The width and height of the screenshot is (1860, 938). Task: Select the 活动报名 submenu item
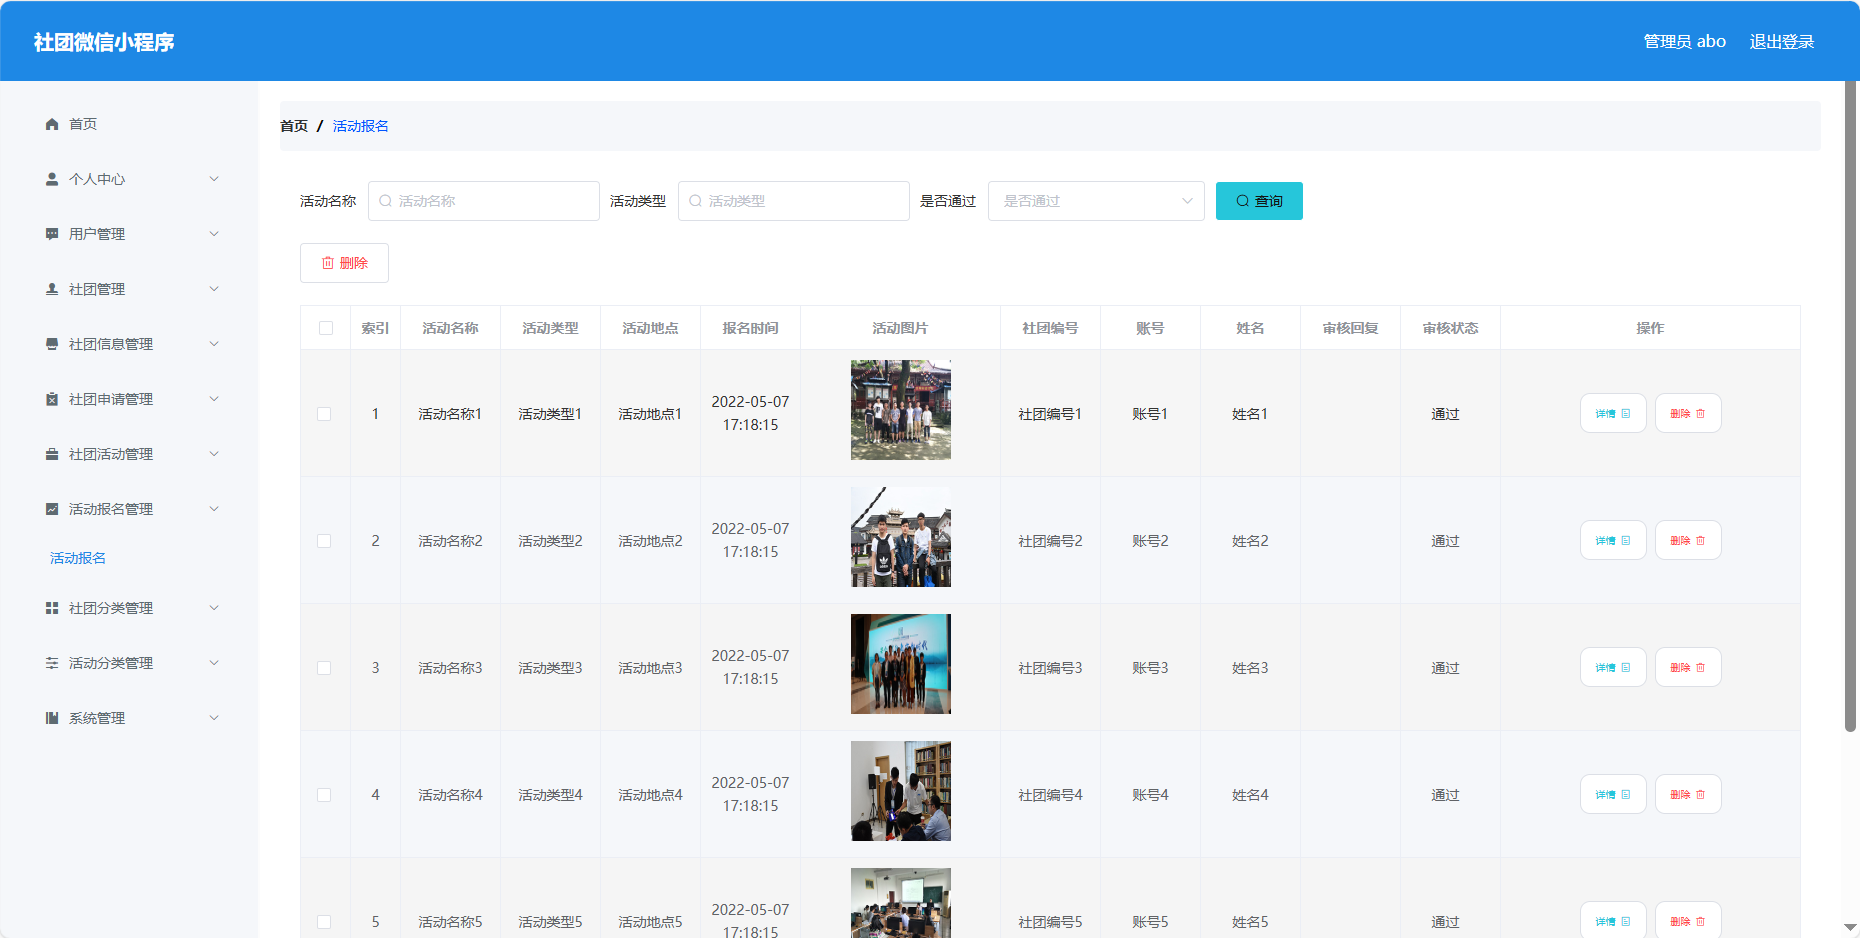(78, 558)
